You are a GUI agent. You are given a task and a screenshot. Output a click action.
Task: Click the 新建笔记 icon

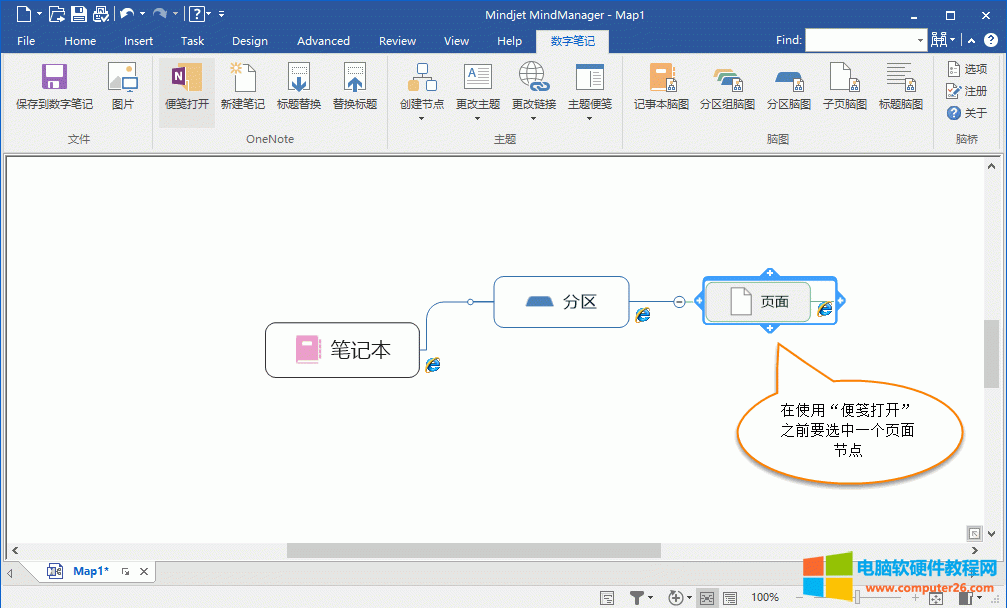pos(242,90)
